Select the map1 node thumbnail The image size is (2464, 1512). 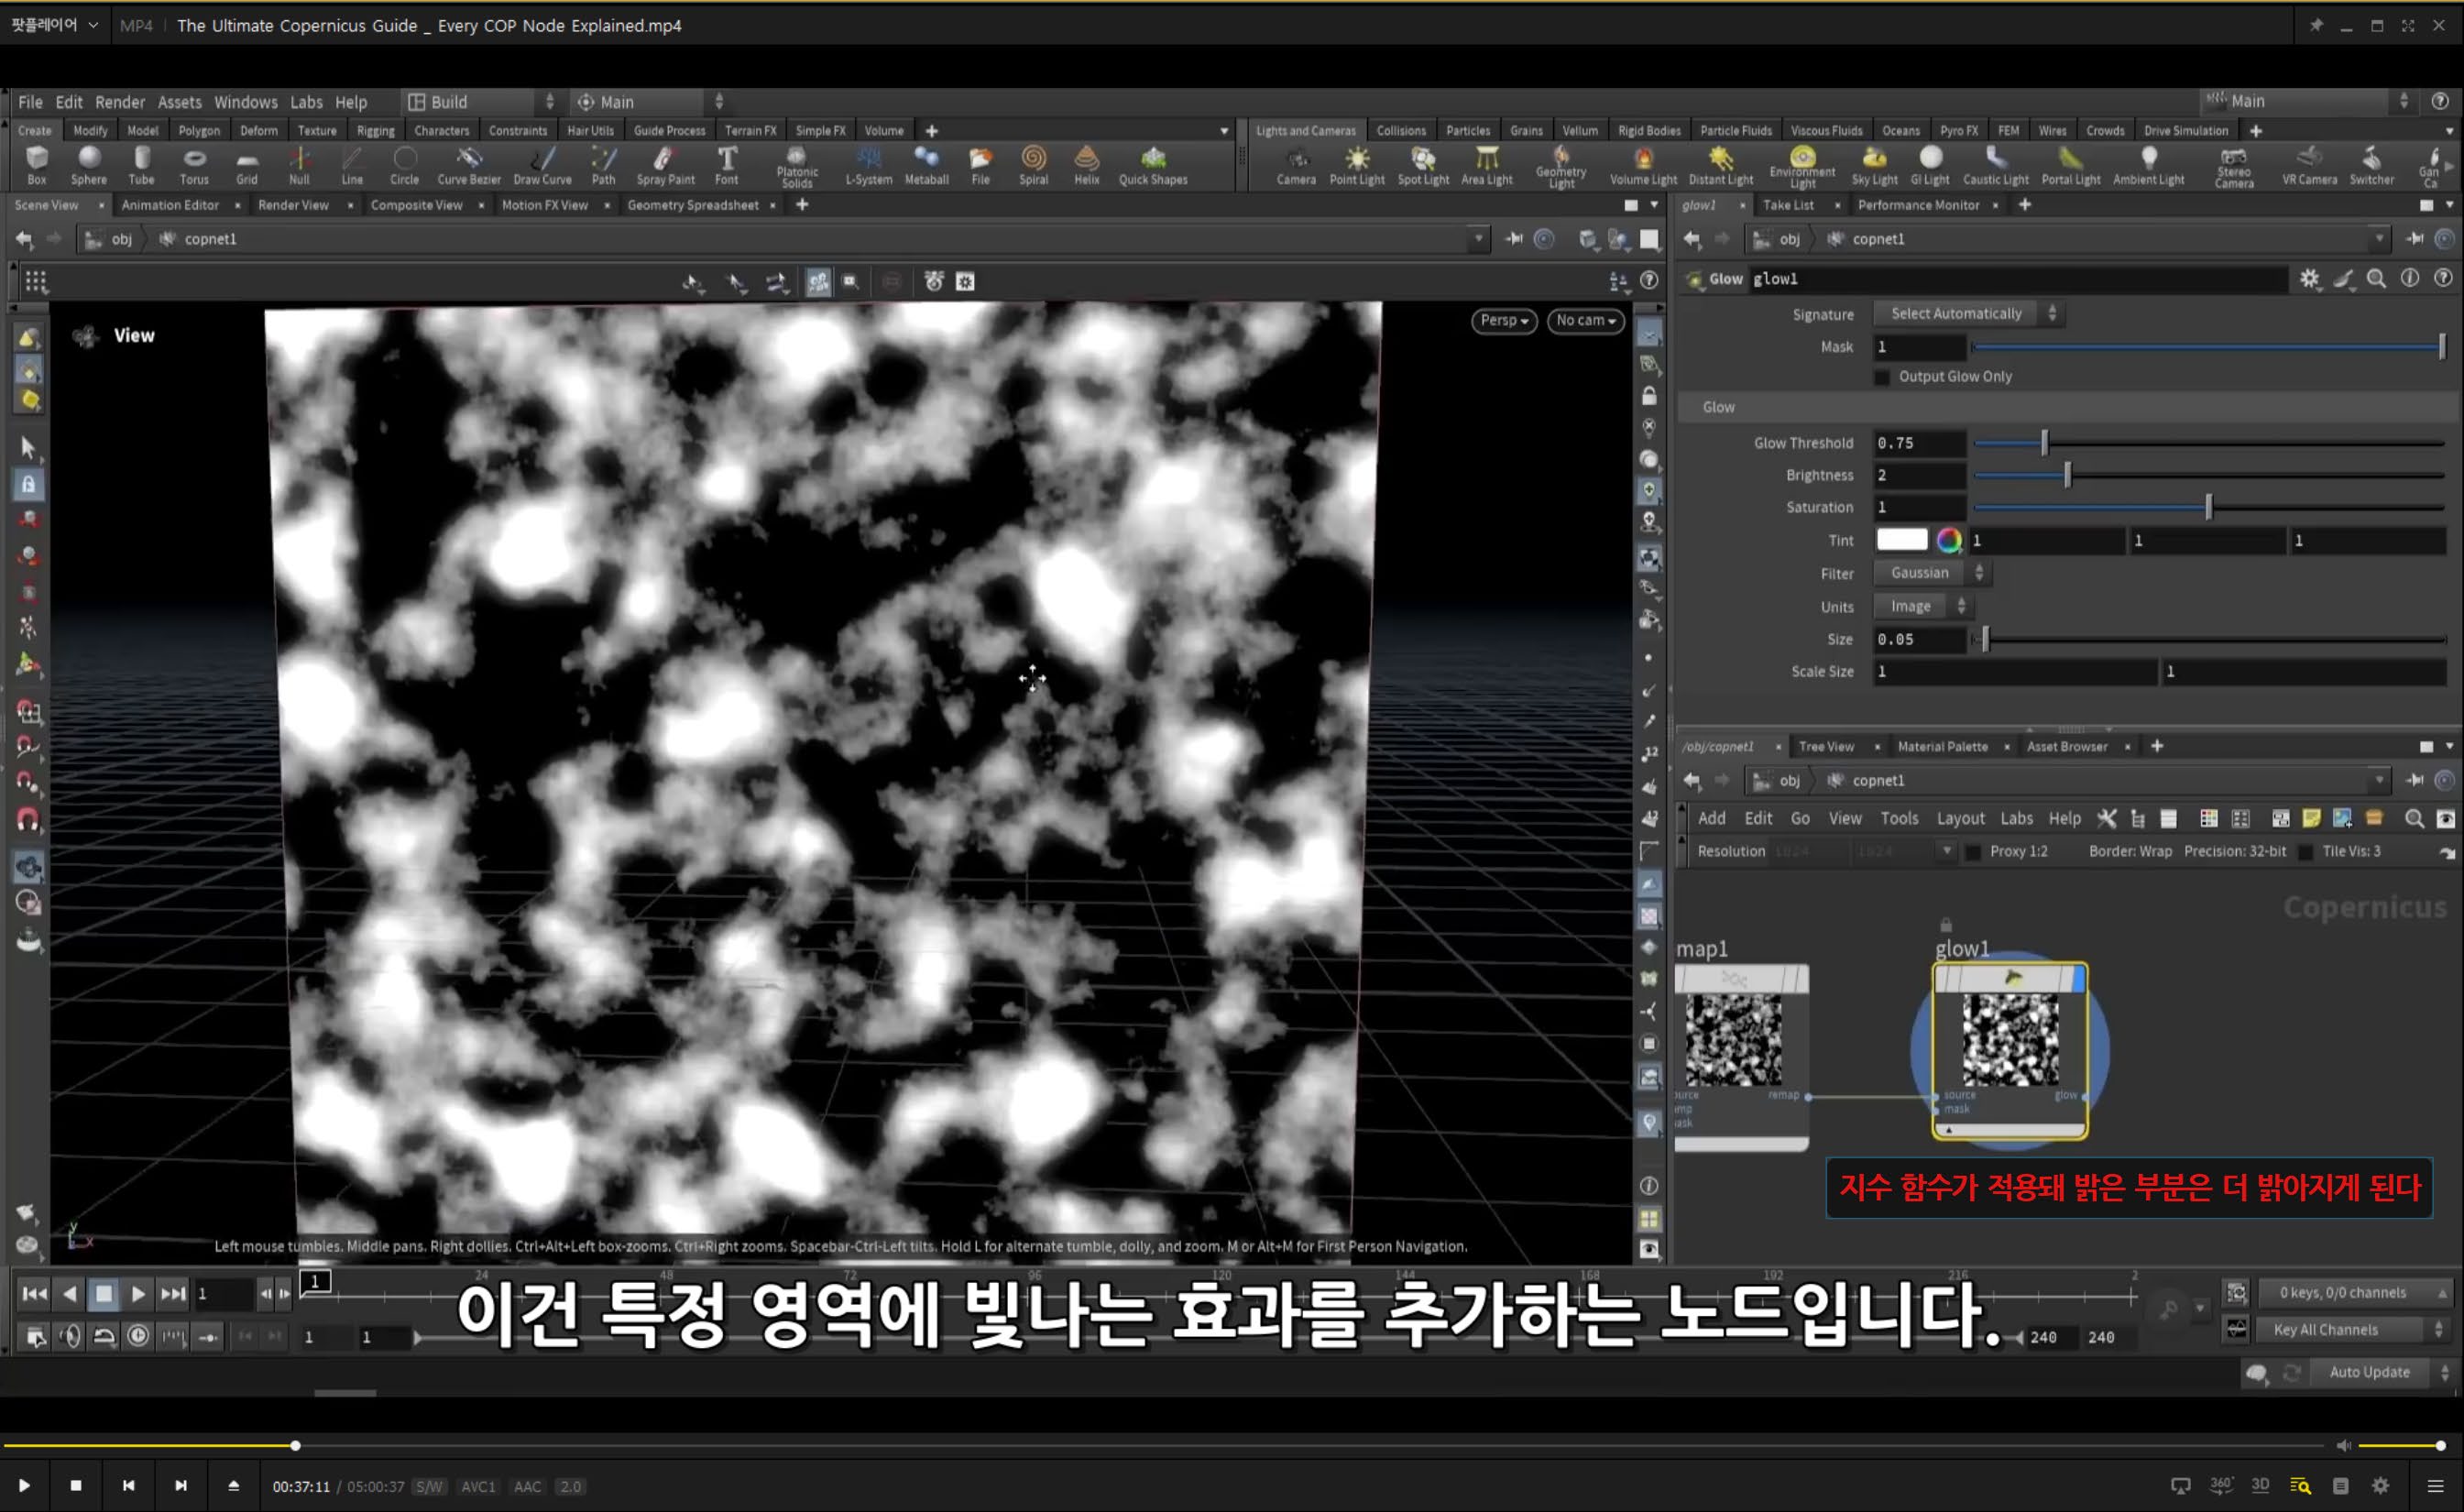1733,1041
